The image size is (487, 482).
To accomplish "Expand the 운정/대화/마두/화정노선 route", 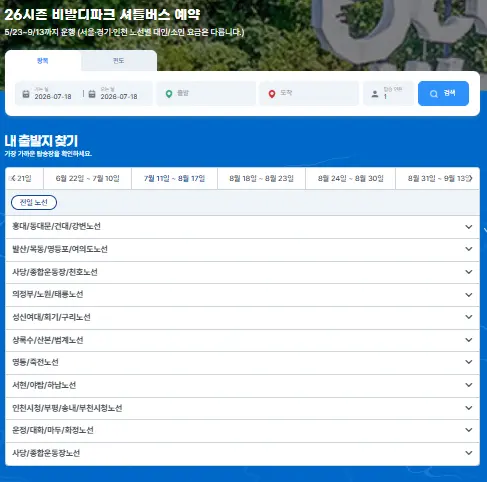I will click(x=242, y=430).
